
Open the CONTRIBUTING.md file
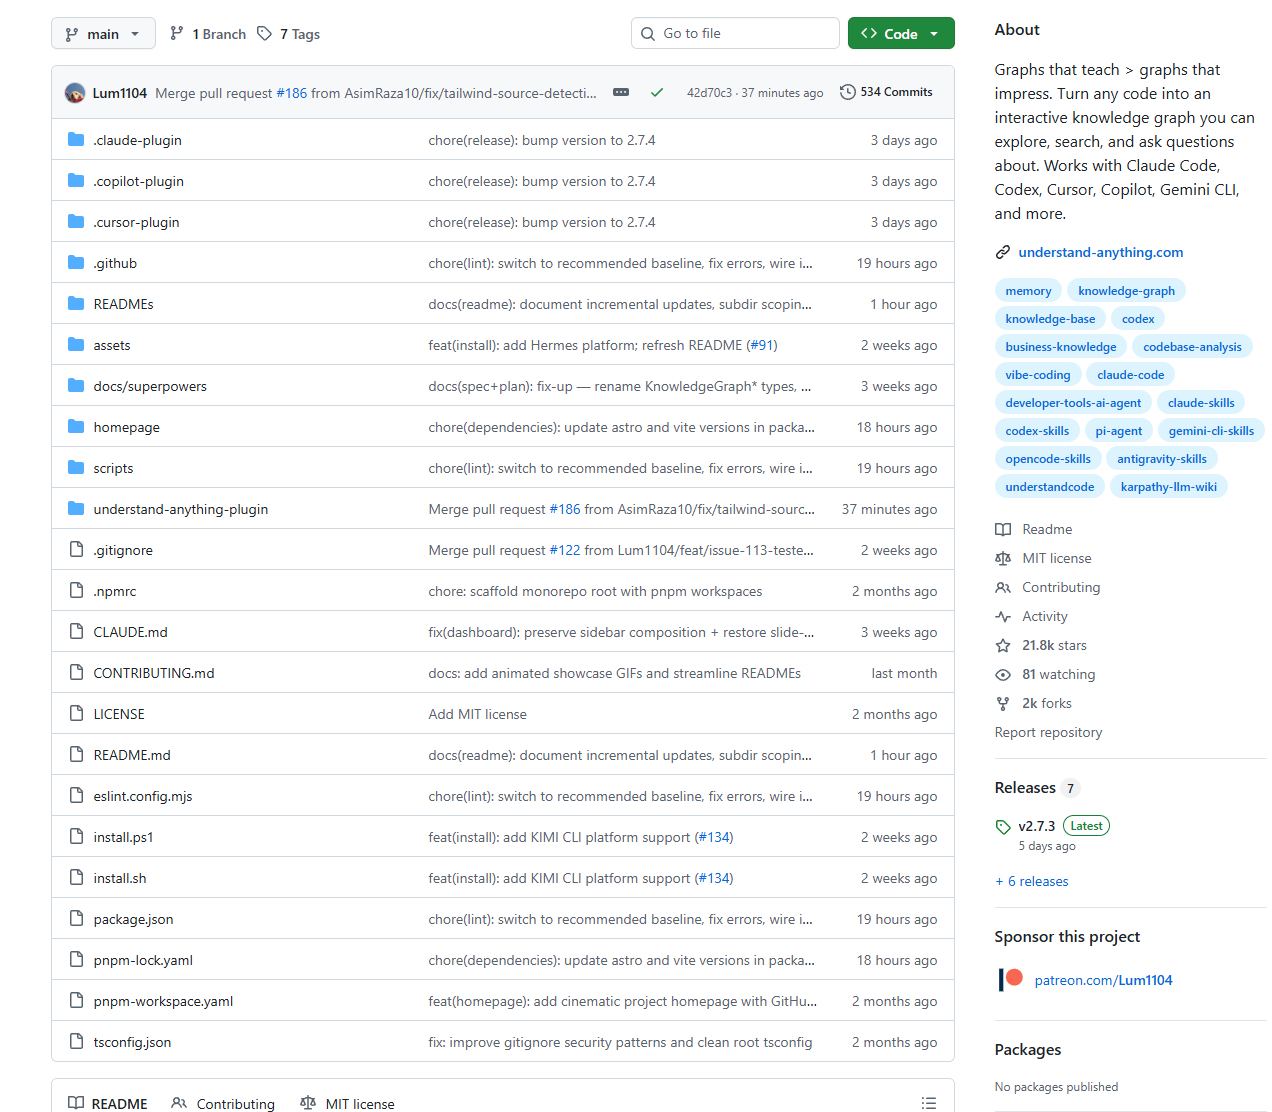(154, 673)
